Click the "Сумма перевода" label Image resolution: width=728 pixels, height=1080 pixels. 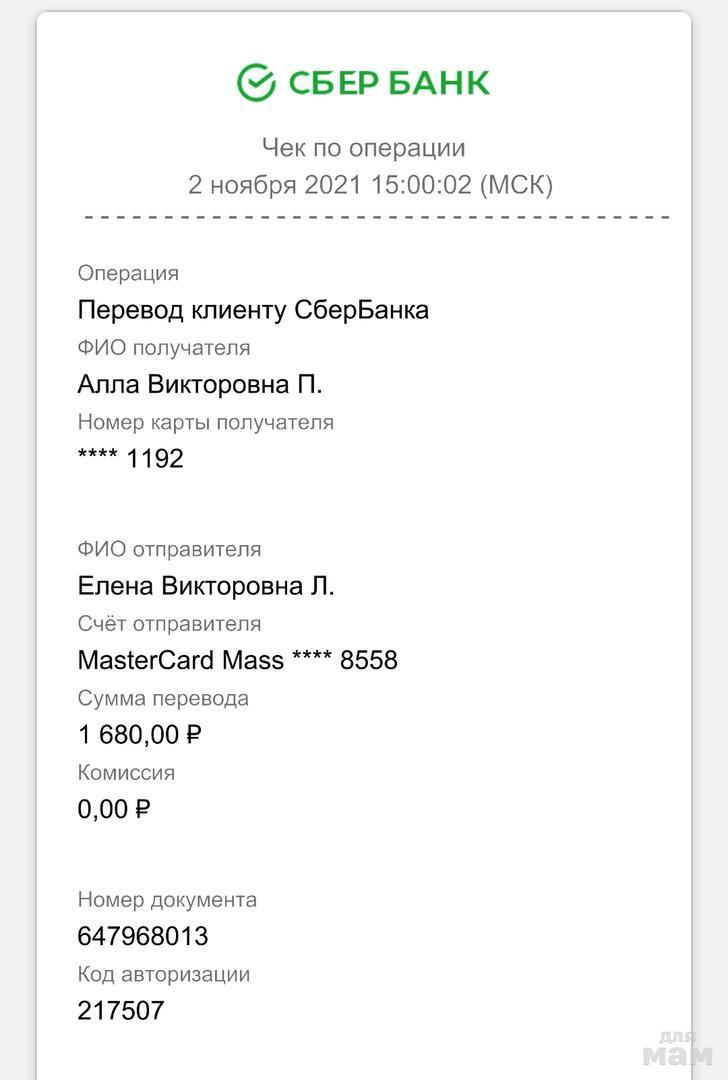pos(163,698)
